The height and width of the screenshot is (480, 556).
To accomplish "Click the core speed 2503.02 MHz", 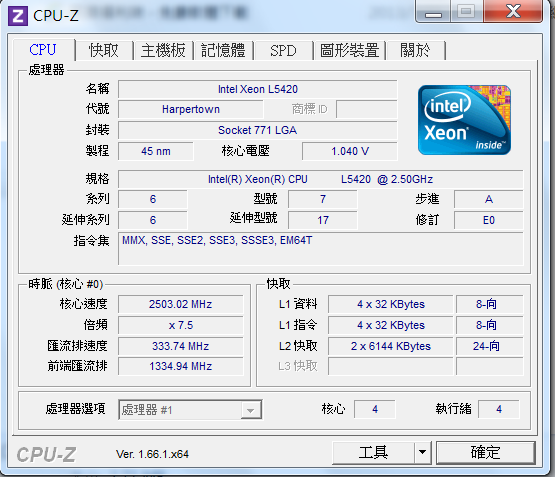I will [181, 304].
